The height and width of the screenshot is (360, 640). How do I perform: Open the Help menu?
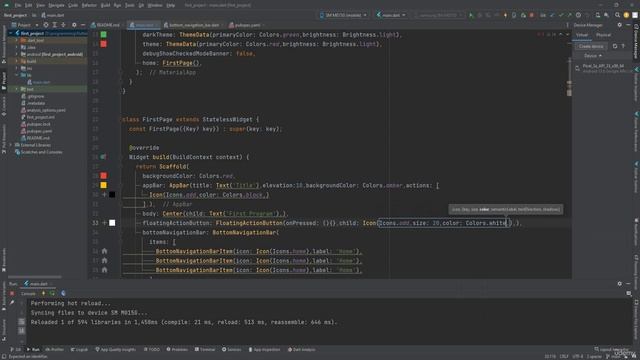[x=171, y=5]
